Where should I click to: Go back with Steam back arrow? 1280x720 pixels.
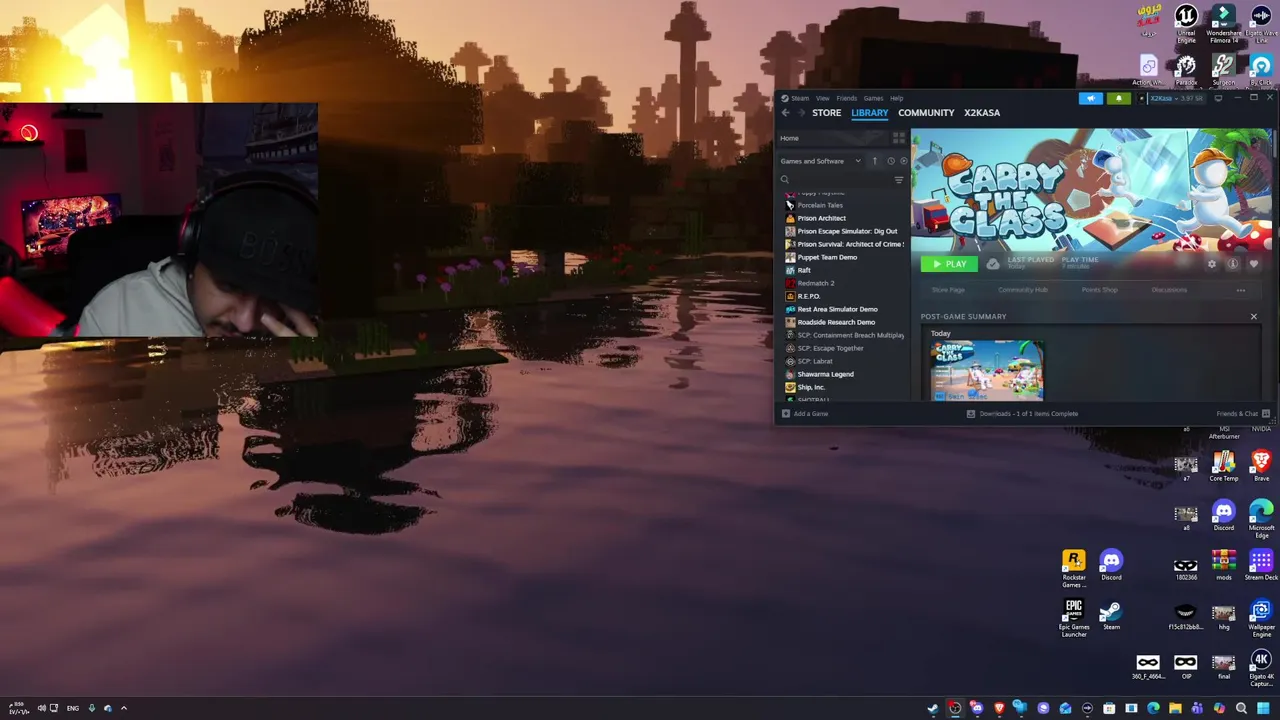point(785,113)
